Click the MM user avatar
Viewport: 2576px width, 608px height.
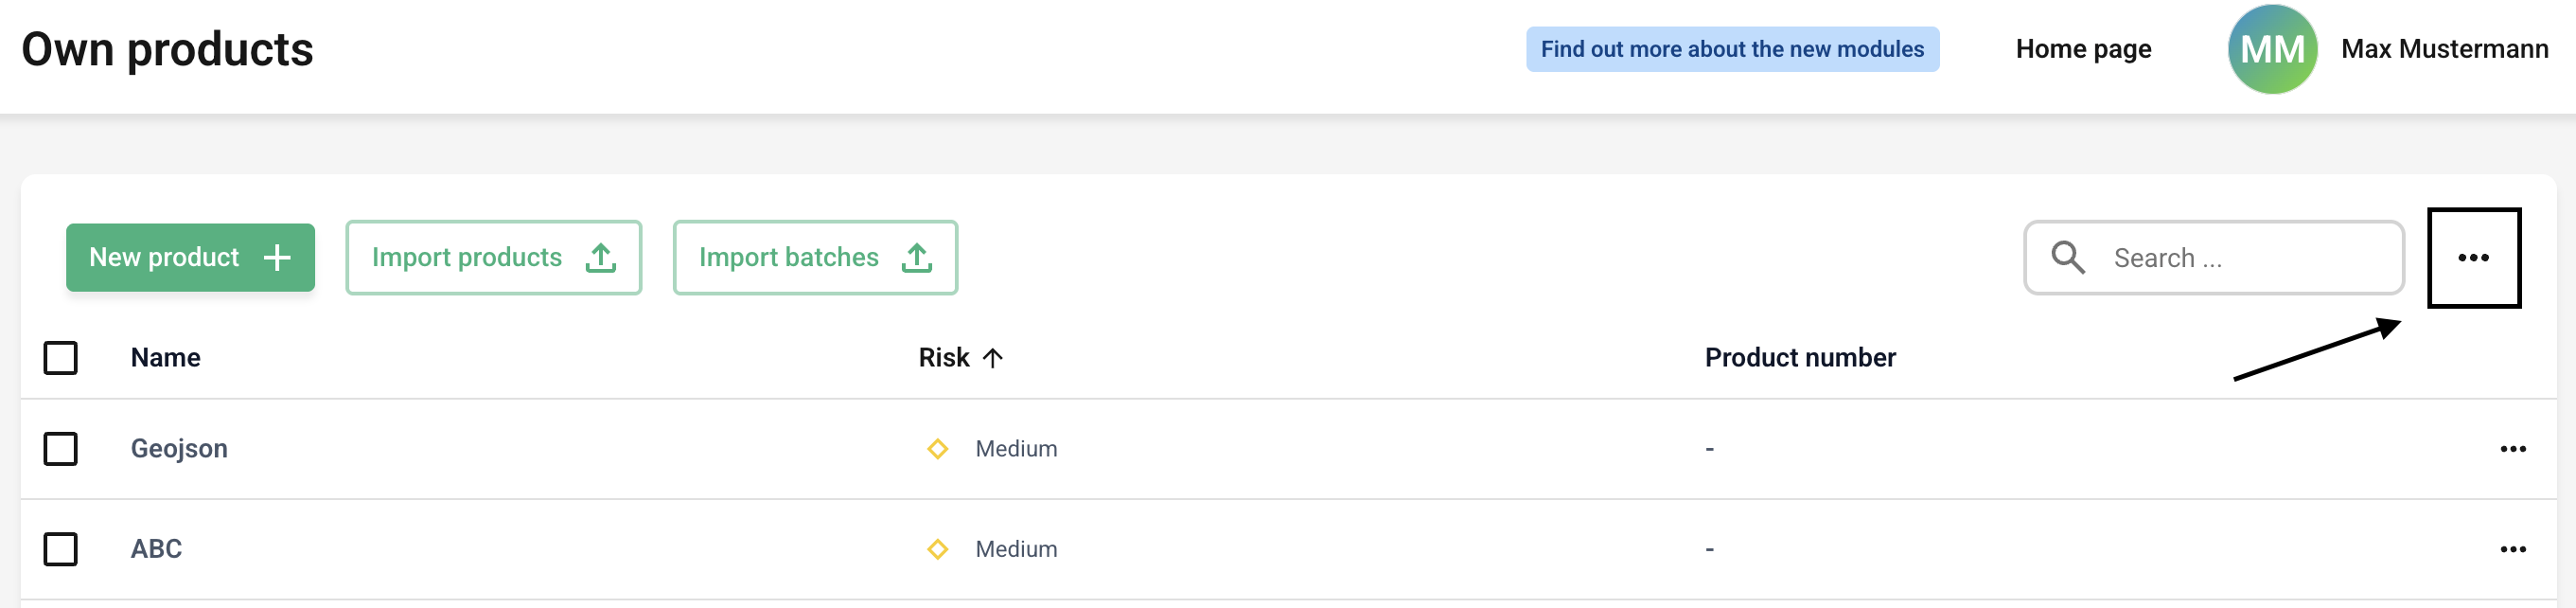coord(2272,49)
